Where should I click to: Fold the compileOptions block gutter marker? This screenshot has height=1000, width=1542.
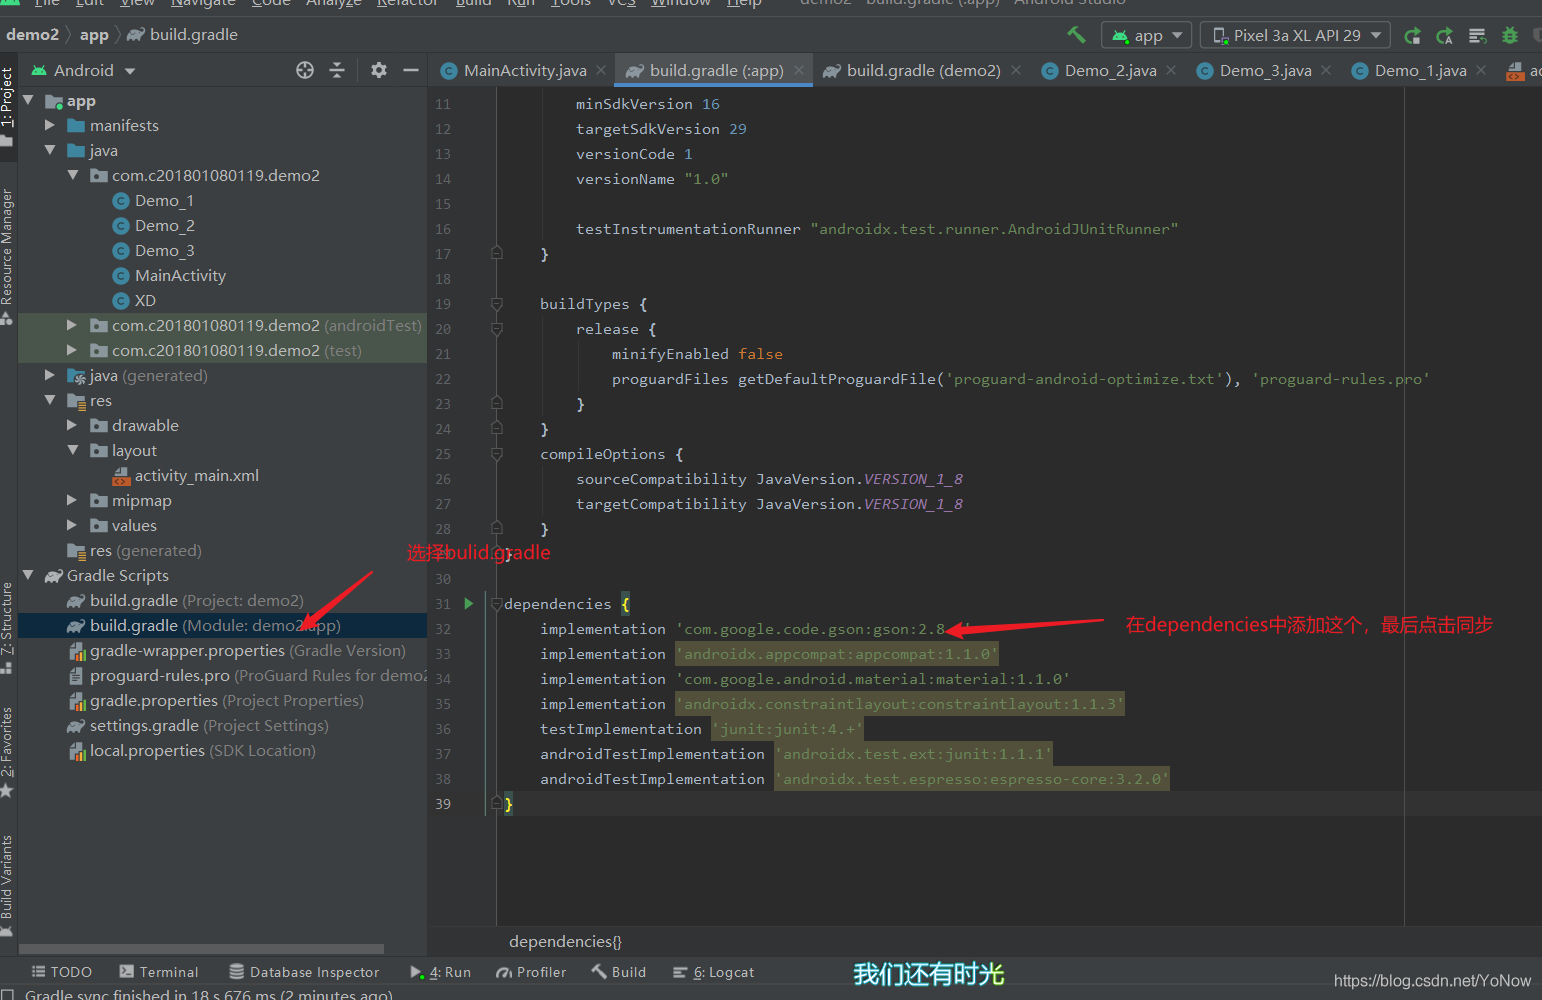click(x=496, y=453)
